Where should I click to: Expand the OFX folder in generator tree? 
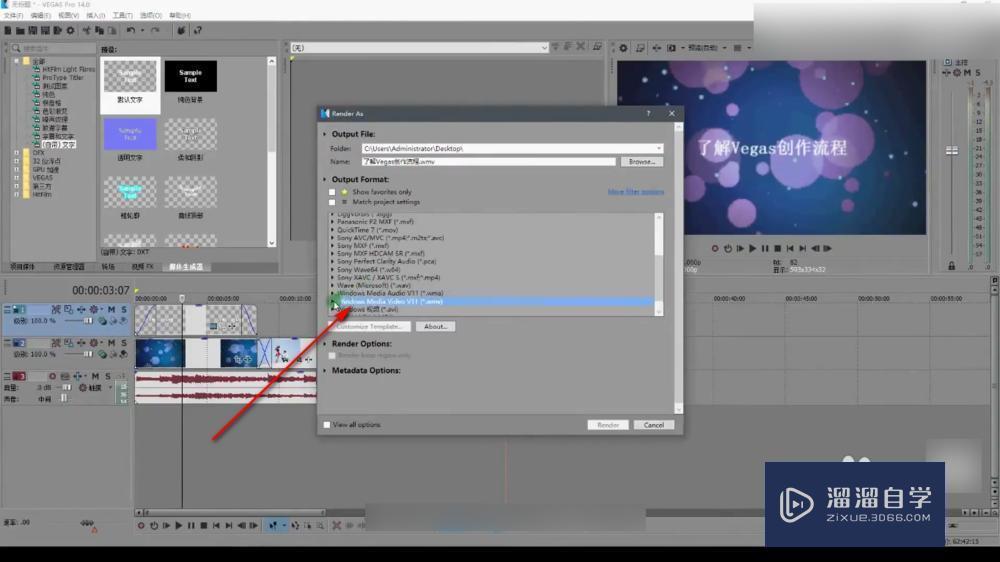(x=17, y=153)
